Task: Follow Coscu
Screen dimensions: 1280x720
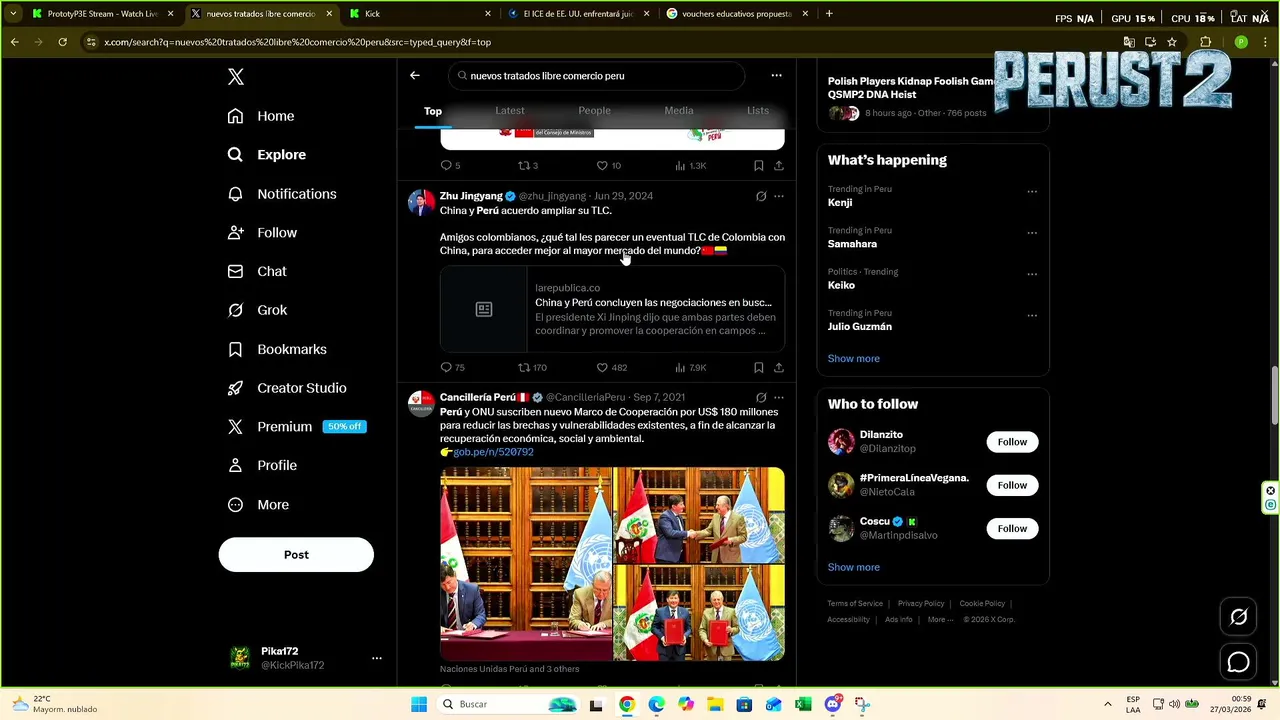Action: coord(1012,529)
